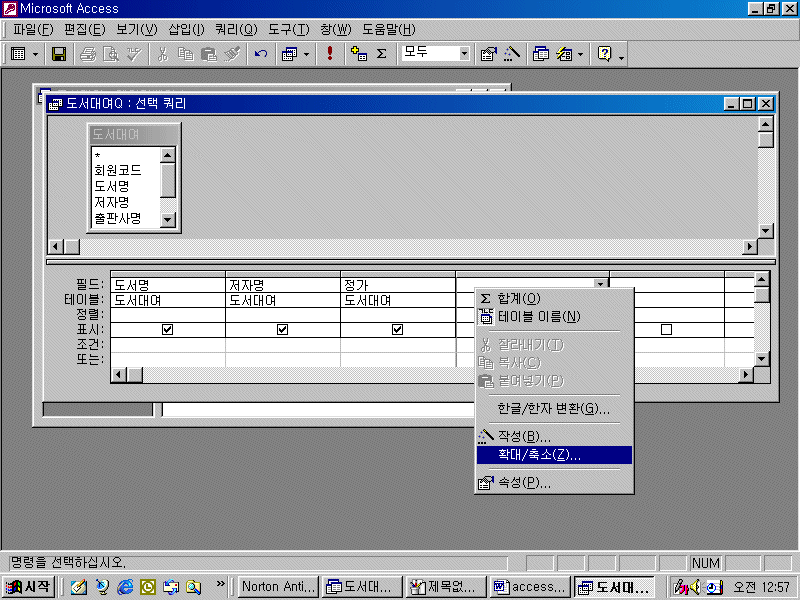Click the Print icon in toolbar
The image size is (800, 600).
(x=88, y=54)
